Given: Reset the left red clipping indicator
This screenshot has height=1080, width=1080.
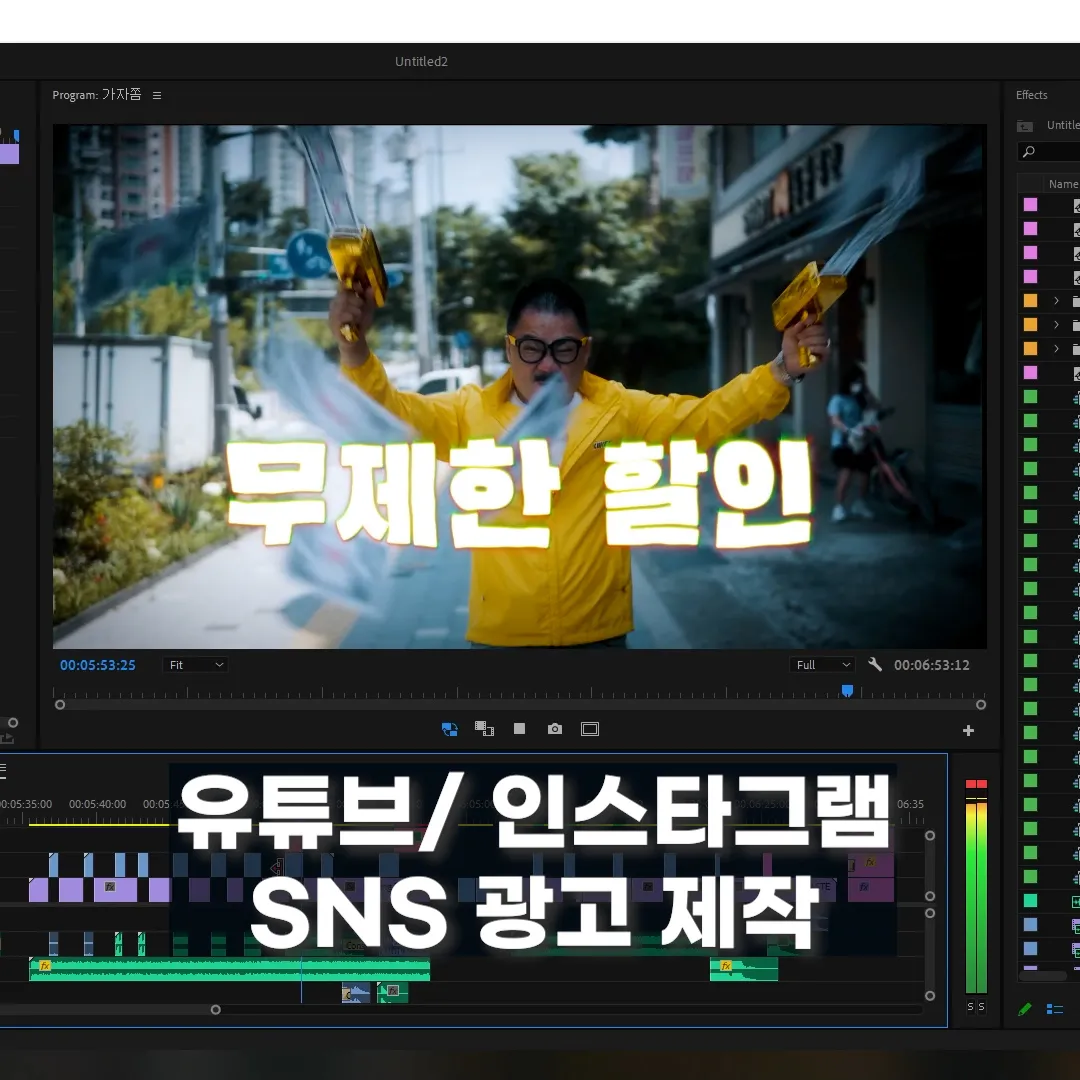Looking at the screenshot, I should click(x=971, y=784).
